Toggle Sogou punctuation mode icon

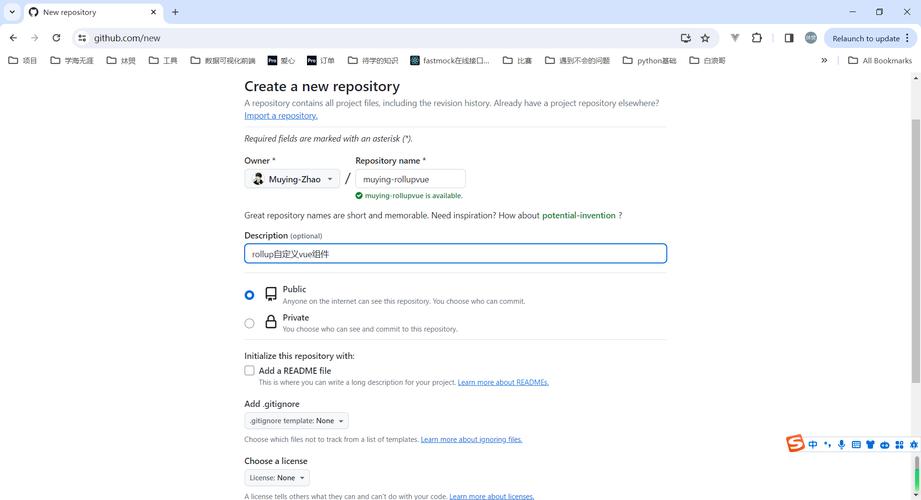[x=828, y=445]
